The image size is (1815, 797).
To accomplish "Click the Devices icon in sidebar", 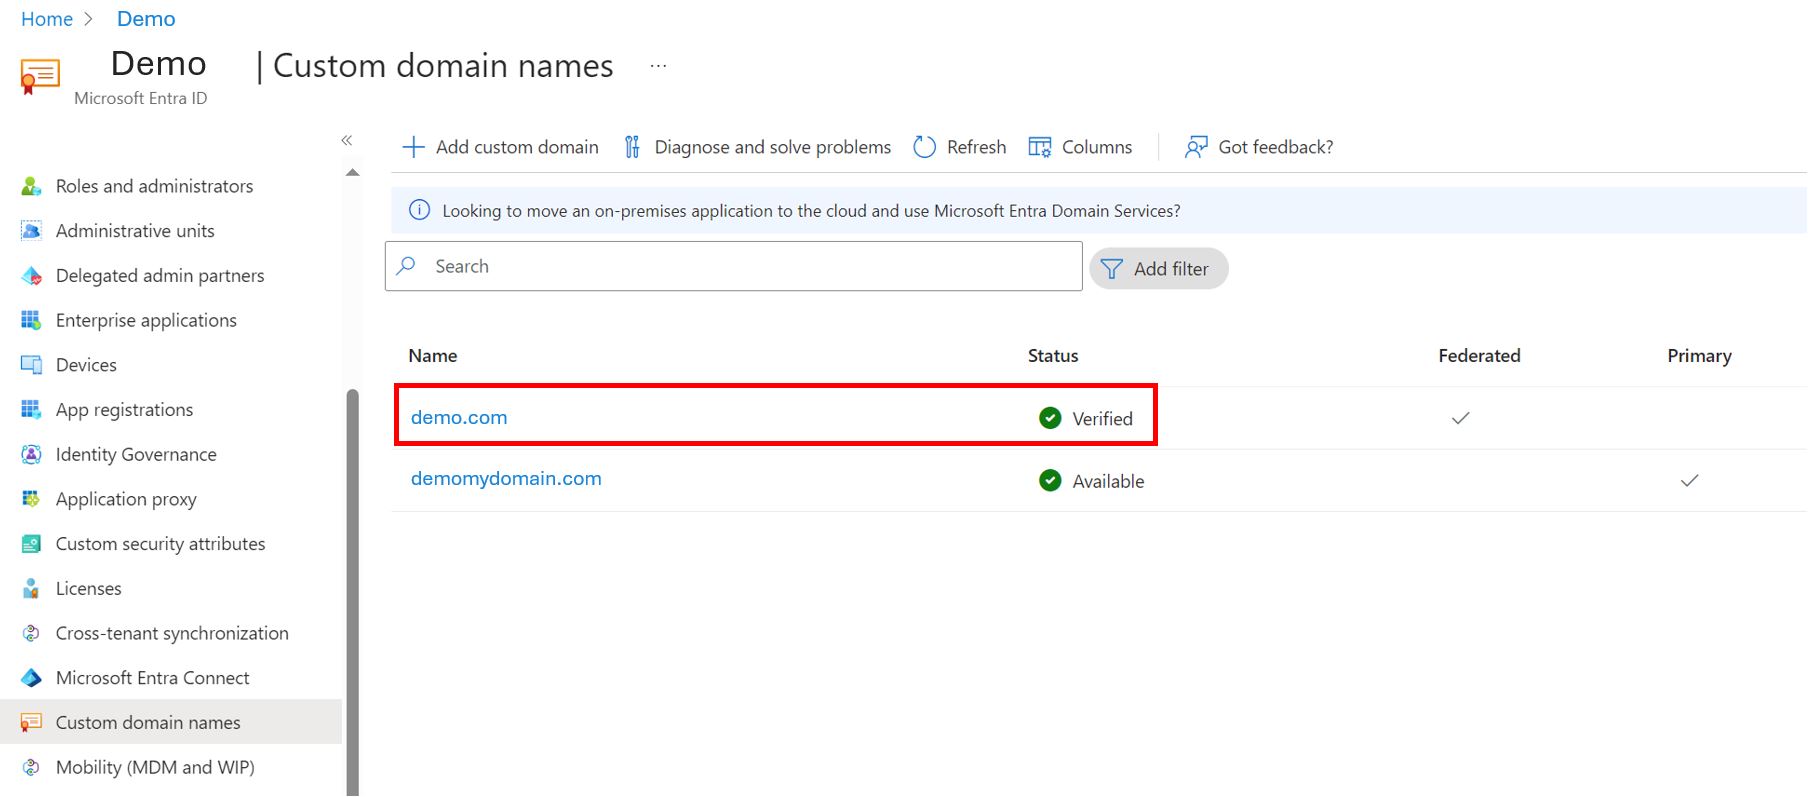I will [x=31, y=365].
